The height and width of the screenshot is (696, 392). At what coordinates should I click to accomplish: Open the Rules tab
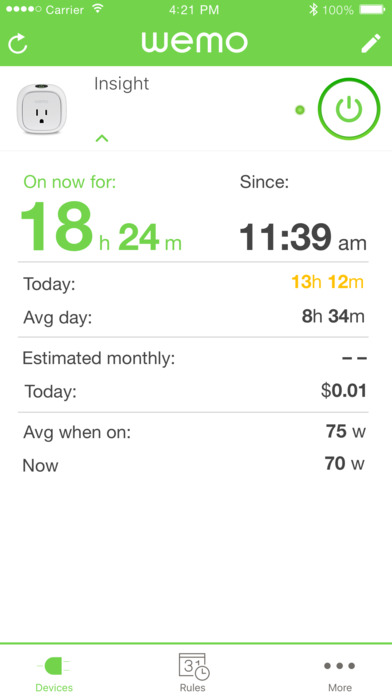pos(193,672)
